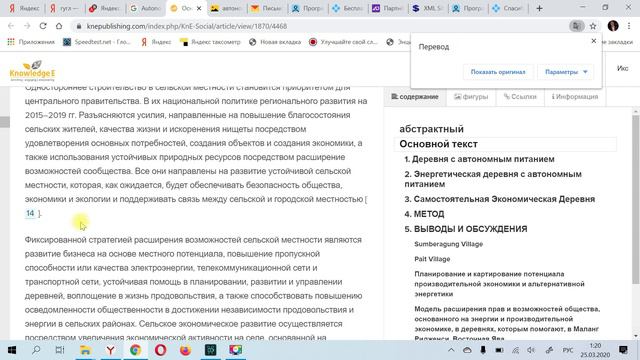This screenshot has width=640, height=360.
Task: Click the browser forward arrow
Action: point(27,26)
